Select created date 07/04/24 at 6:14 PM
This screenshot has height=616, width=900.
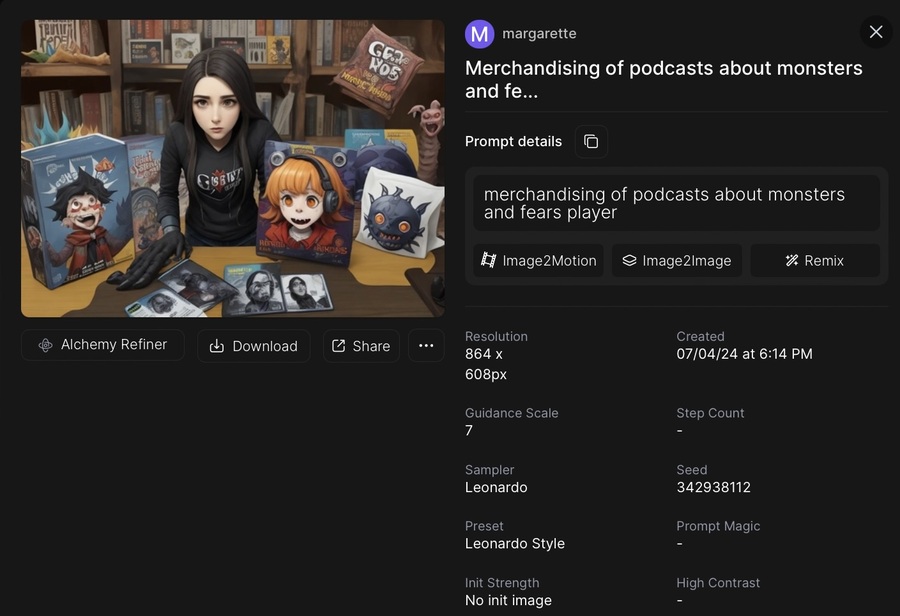coord(744,354)
